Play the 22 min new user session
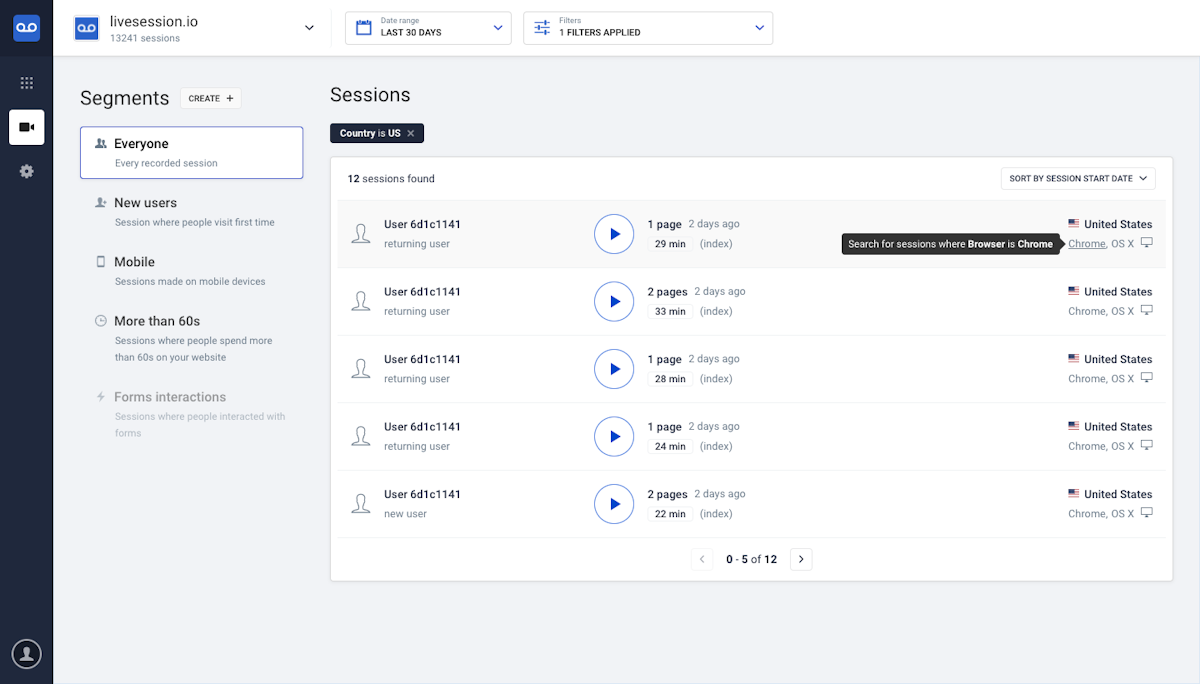1200x684 pixels. (614, 504)
